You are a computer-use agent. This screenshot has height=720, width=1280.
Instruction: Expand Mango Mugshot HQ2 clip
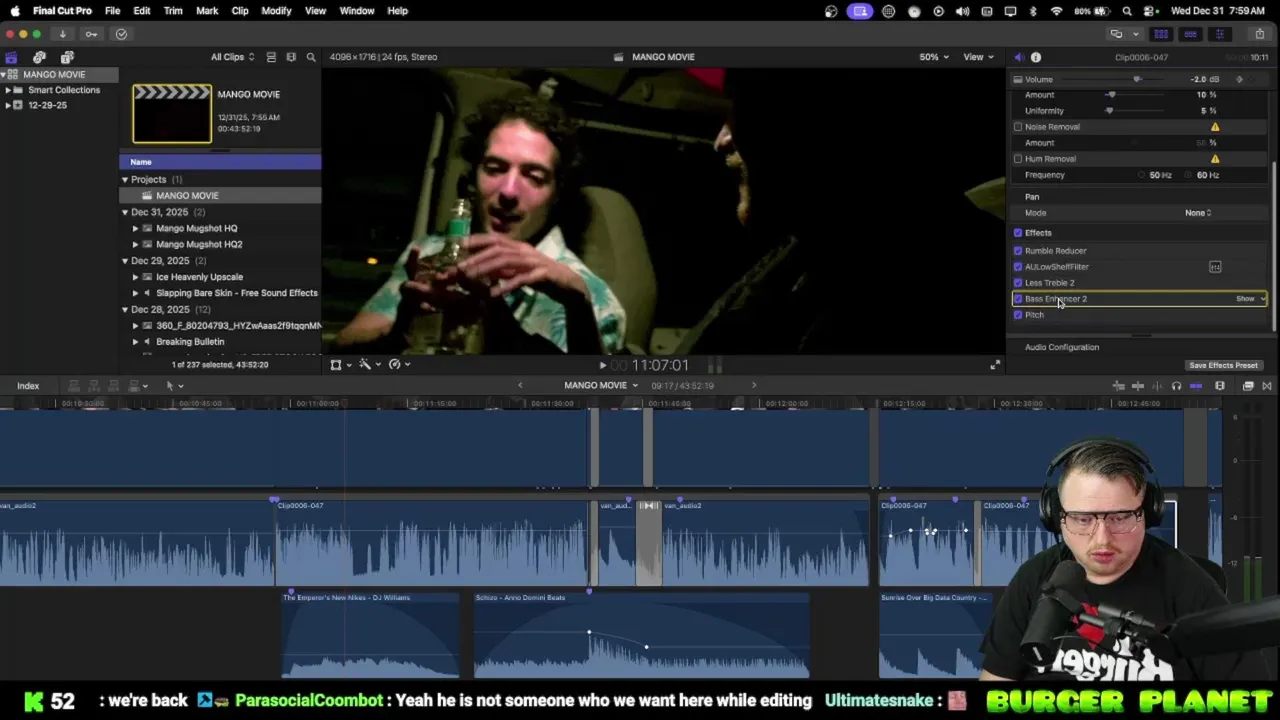[136, 244]
